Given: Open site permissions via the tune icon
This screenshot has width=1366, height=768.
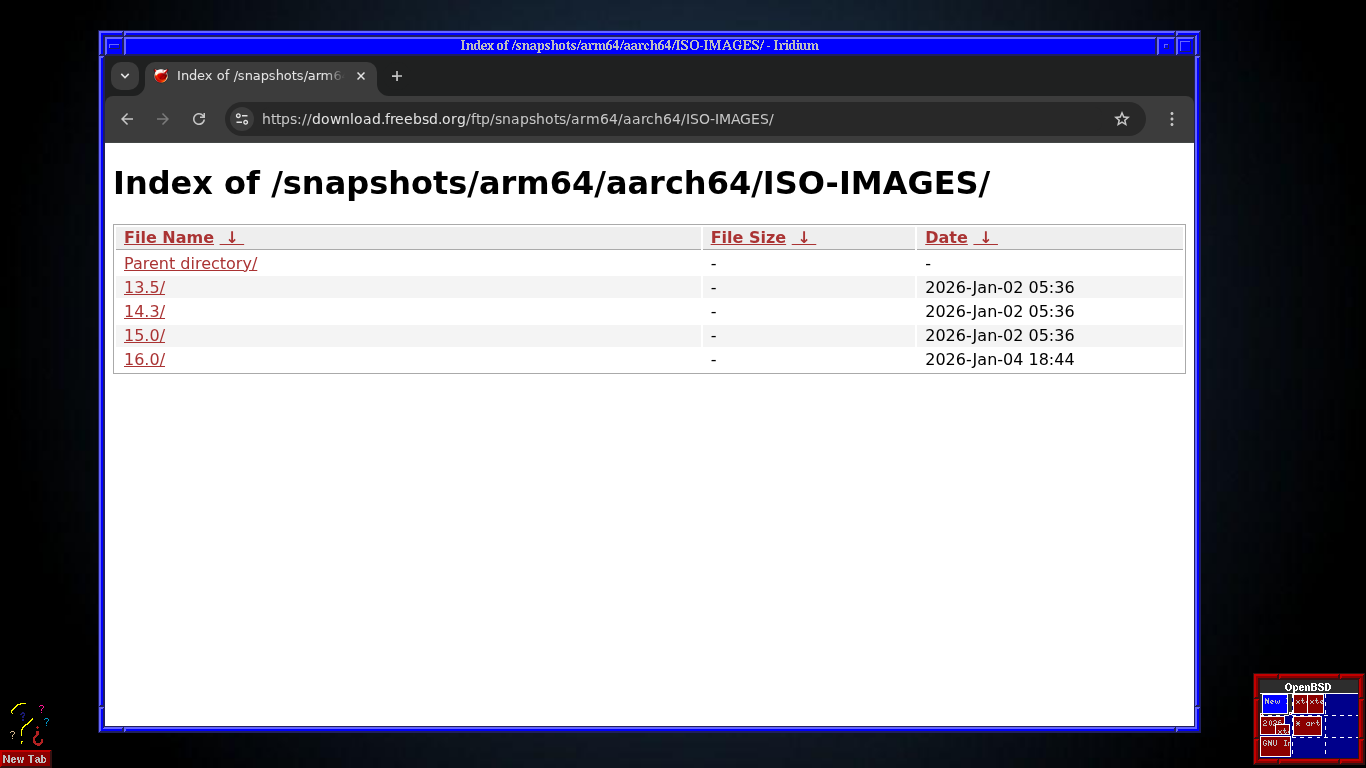Looking at the screenshot, I should [241, 119].
